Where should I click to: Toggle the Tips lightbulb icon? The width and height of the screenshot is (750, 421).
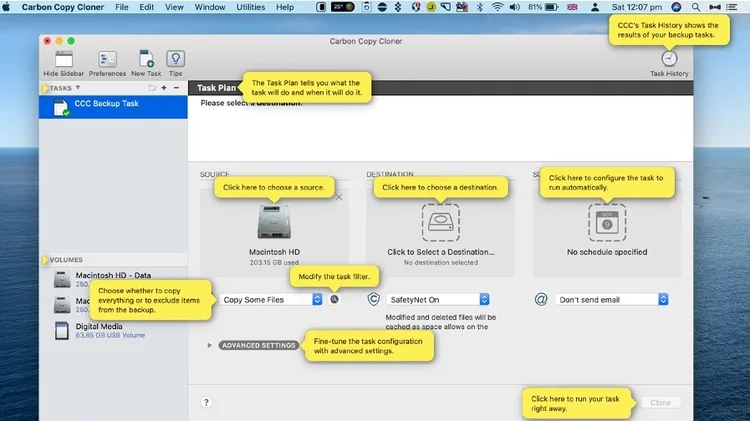point(176,59)
